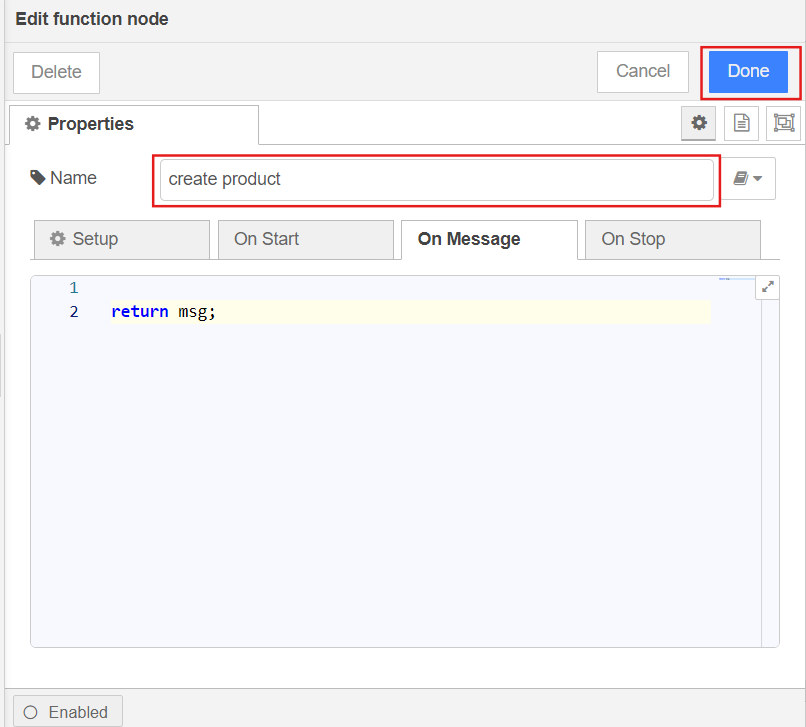Open the node description document icon
The height and width of the screenshot is (727, 806).
coord(741,123)
